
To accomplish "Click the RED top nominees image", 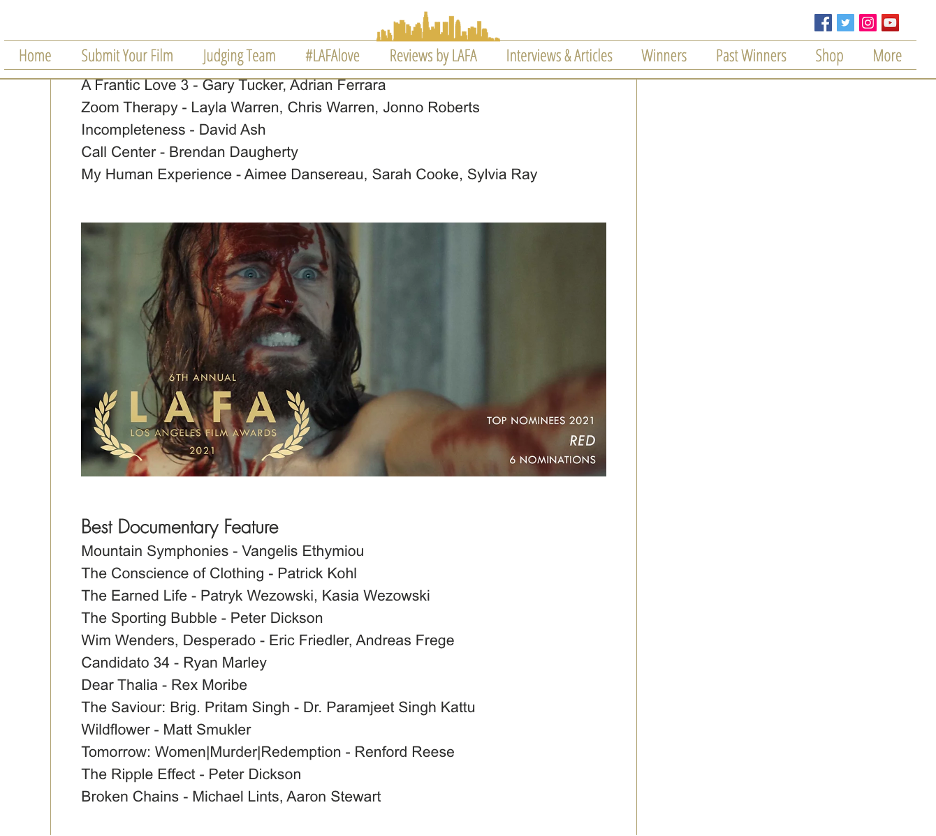I will click(343, 349).
